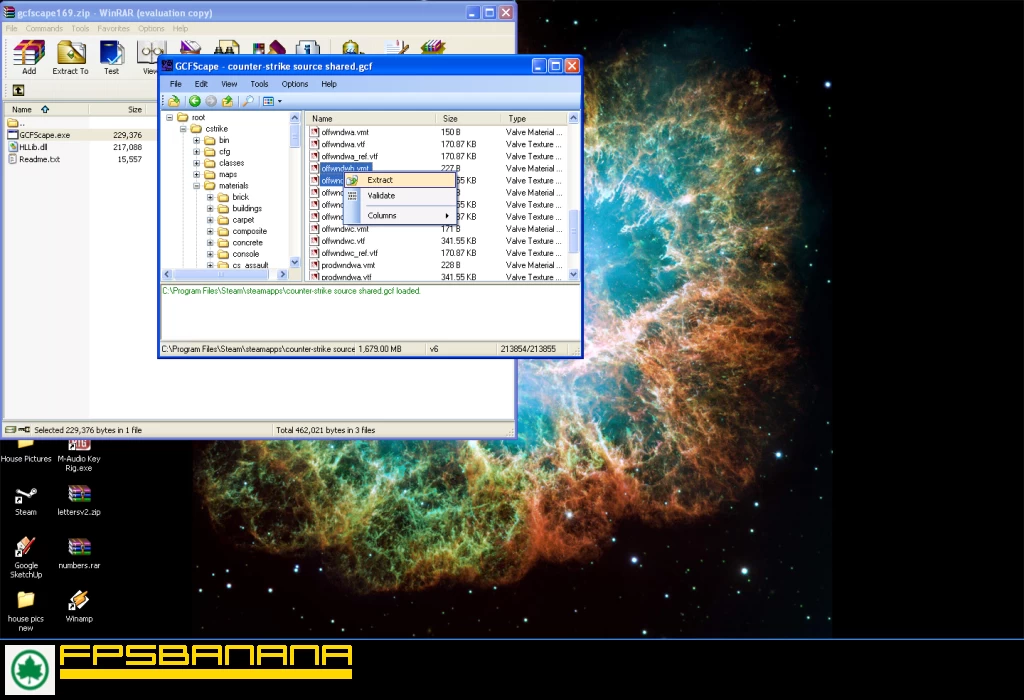Open the Find magnifier tool in GCFScape
The width and height of the screenshot is (1024, 700).
click(247, 101)
